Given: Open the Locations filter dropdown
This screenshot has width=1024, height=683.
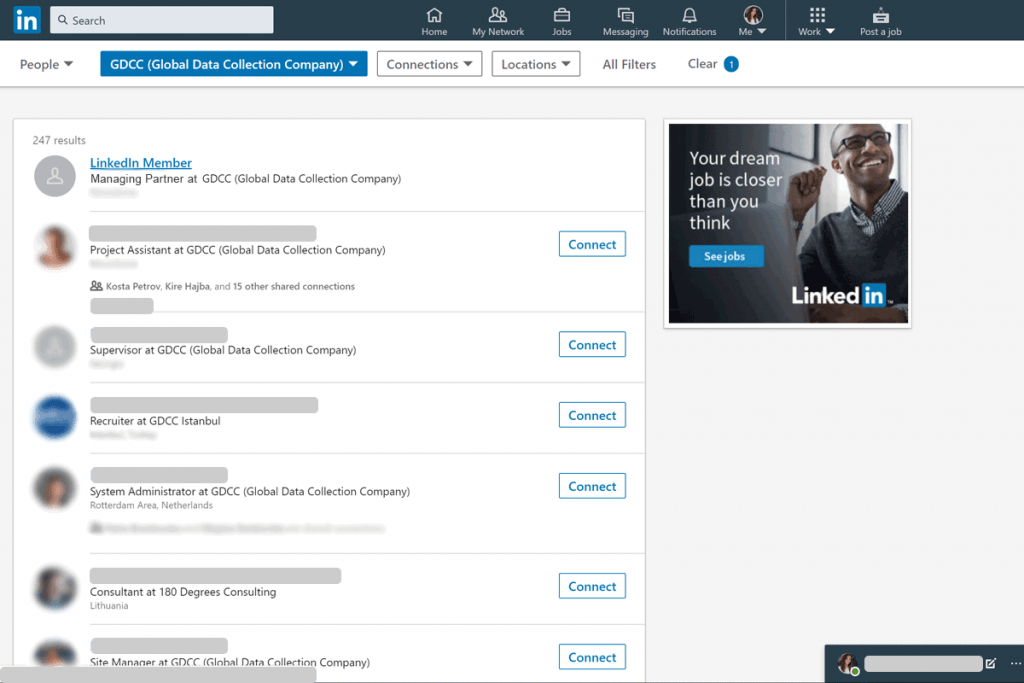Looking at the screenshot, I should point(536,63).
